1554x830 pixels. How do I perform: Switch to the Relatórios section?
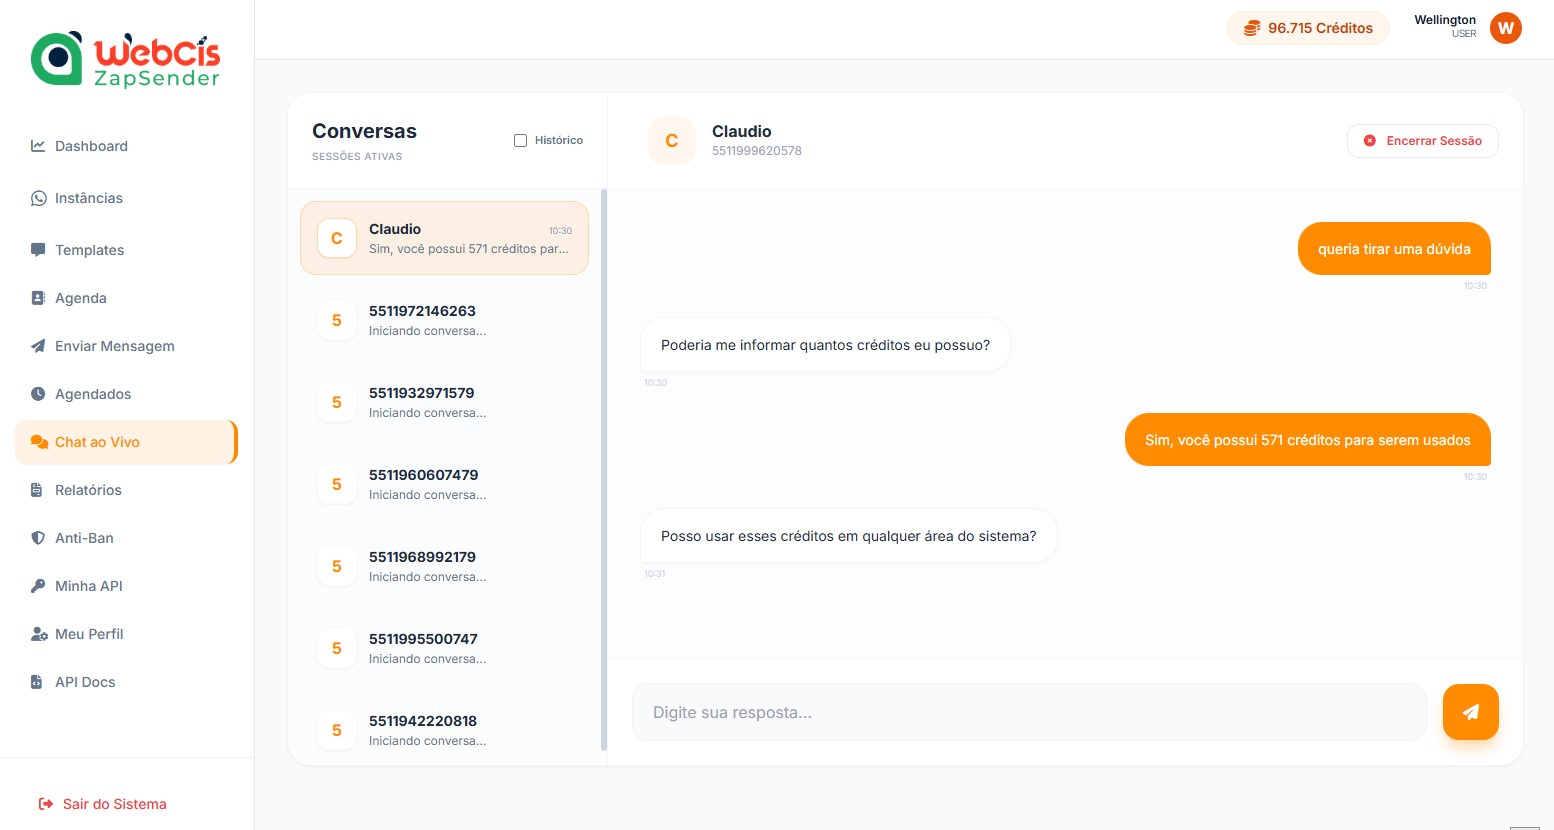(x=88, y=490)
